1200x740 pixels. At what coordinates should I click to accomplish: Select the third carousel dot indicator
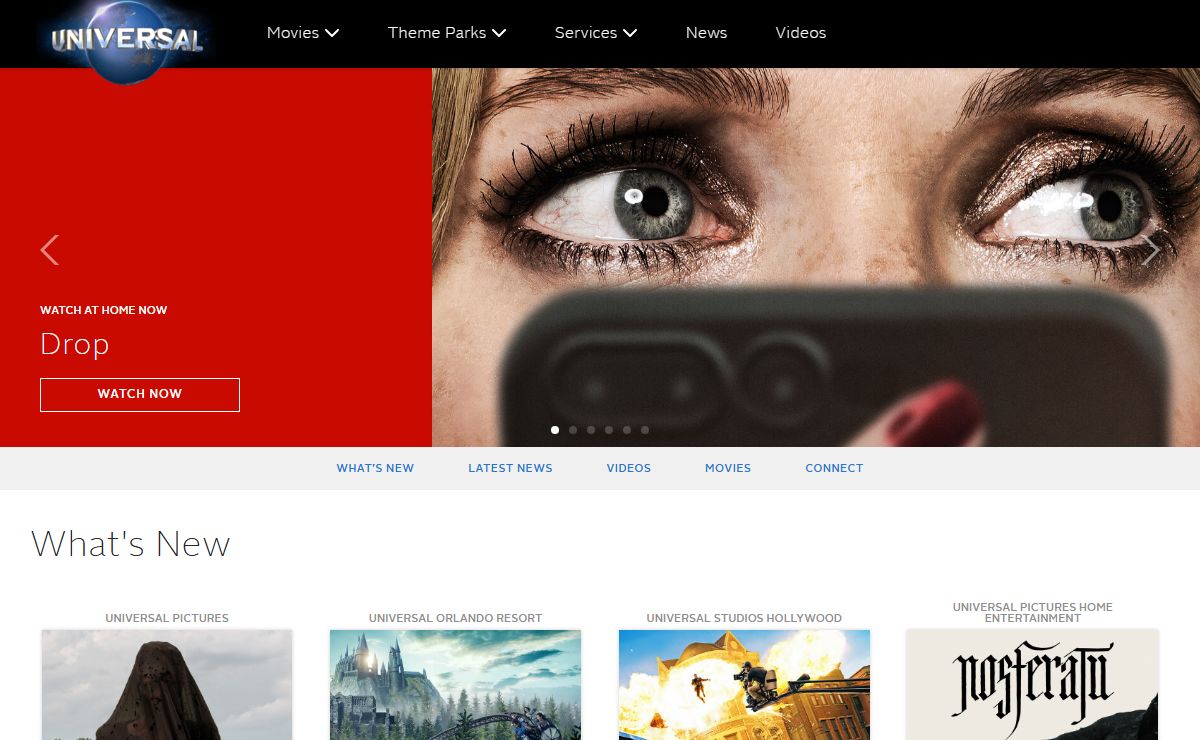click(x=591, y=430)
